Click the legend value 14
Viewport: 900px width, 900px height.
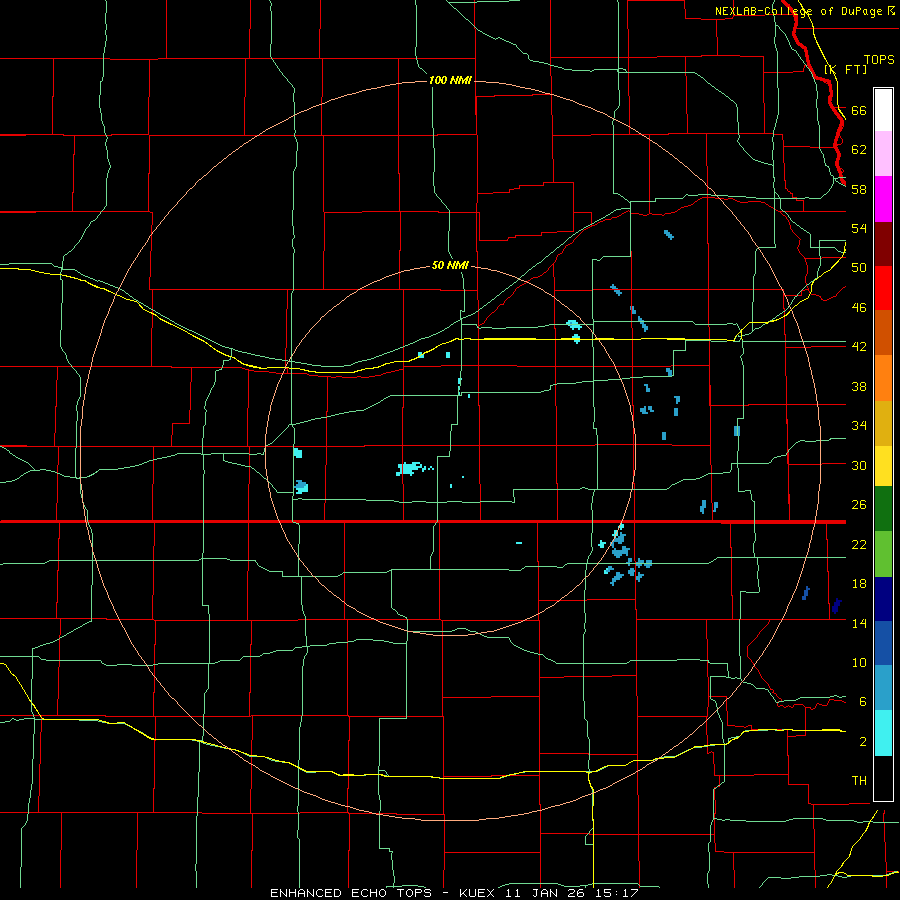859,623
